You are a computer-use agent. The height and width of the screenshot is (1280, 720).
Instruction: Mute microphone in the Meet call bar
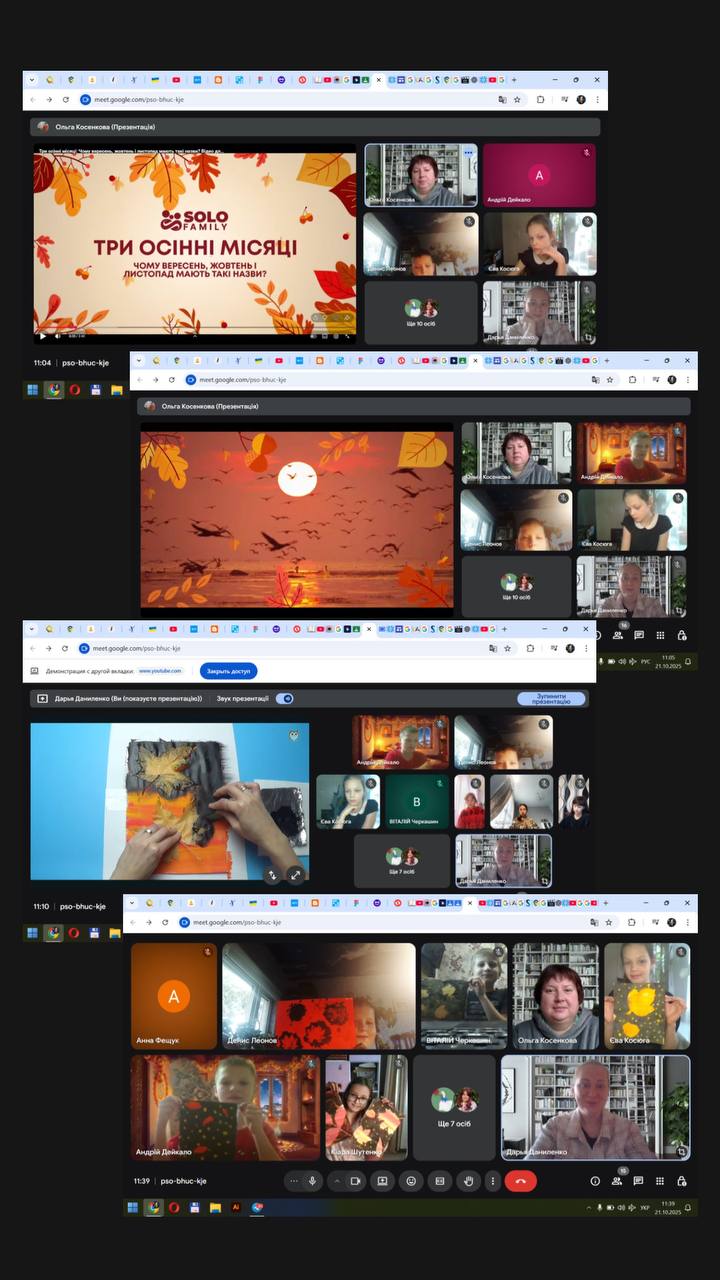[312, 1181]
